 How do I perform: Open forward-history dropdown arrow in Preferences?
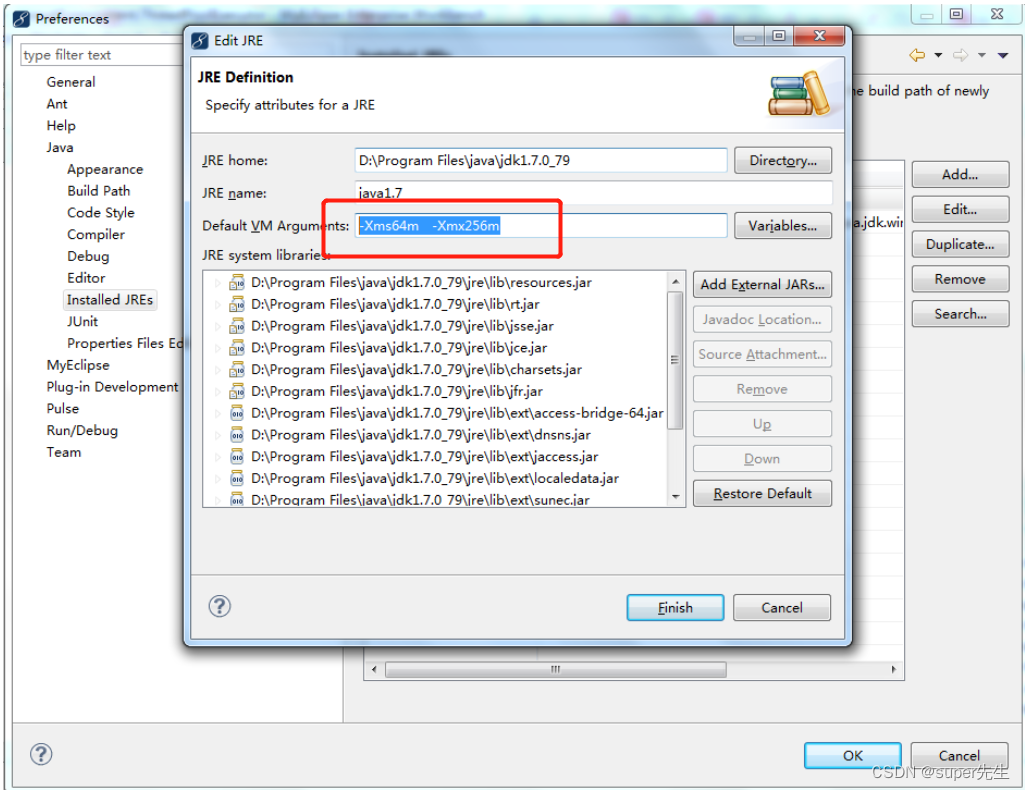coord(981,56)
